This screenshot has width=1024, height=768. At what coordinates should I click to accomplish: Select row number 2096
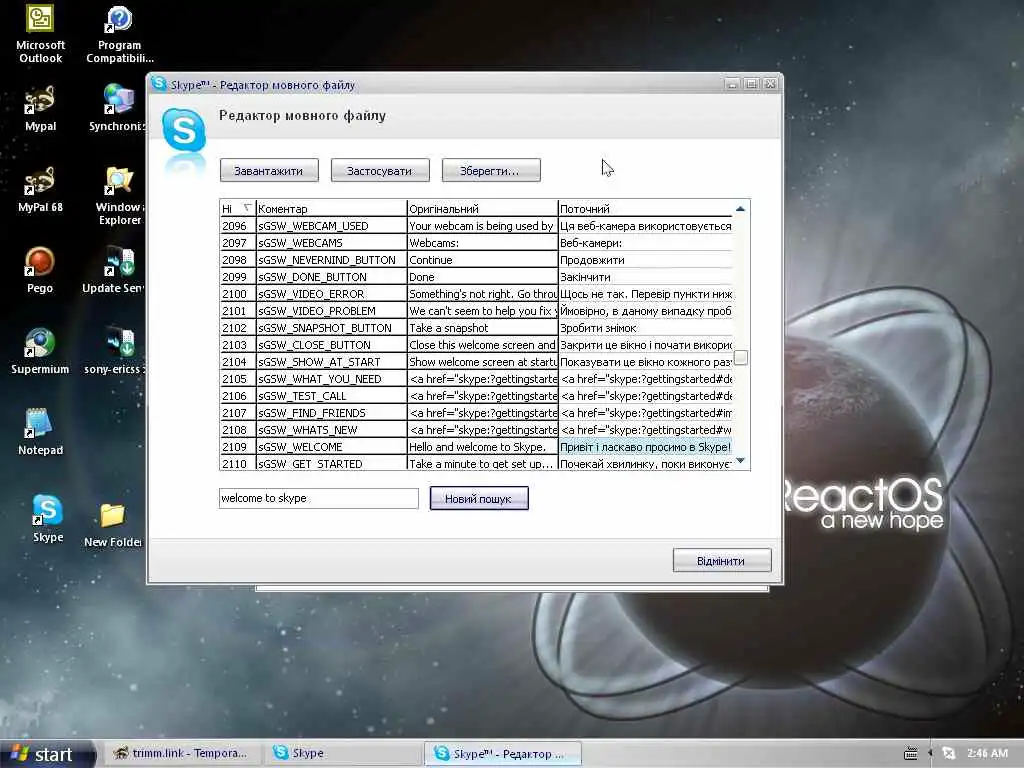pyautogui.click(x=237, y=226)
